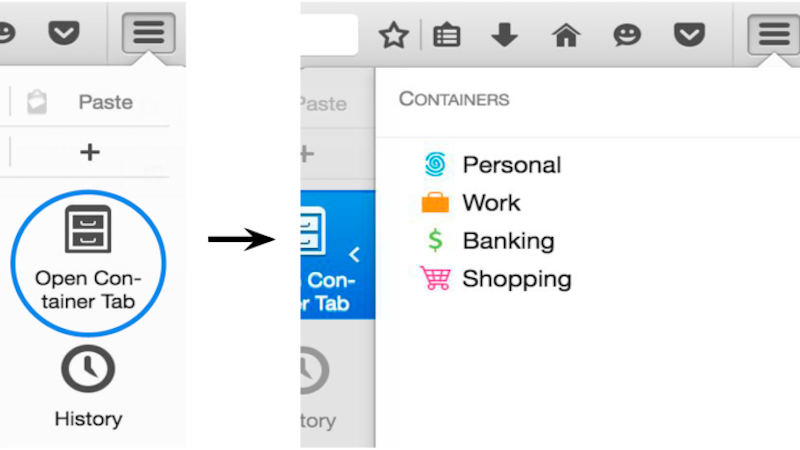Click the bookmark star icon
Viewport: 800px width, 450px height.
click(x=393, y=35)
